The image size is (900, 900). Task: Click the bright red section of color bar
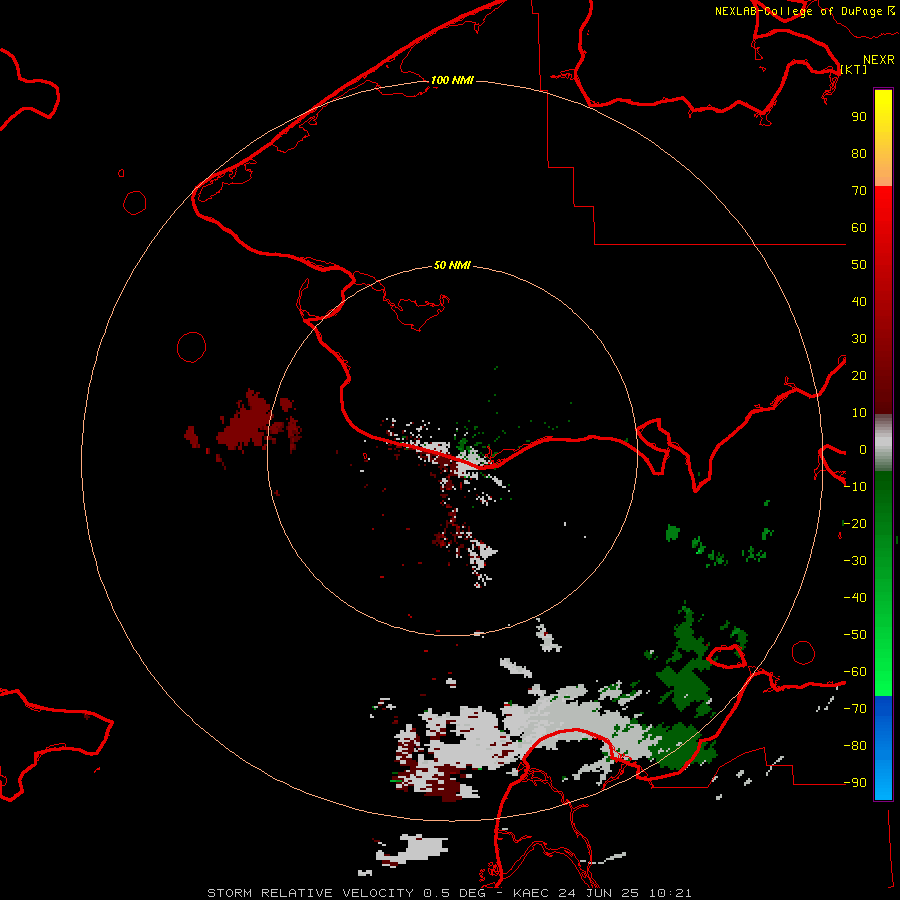pos(883,212)
